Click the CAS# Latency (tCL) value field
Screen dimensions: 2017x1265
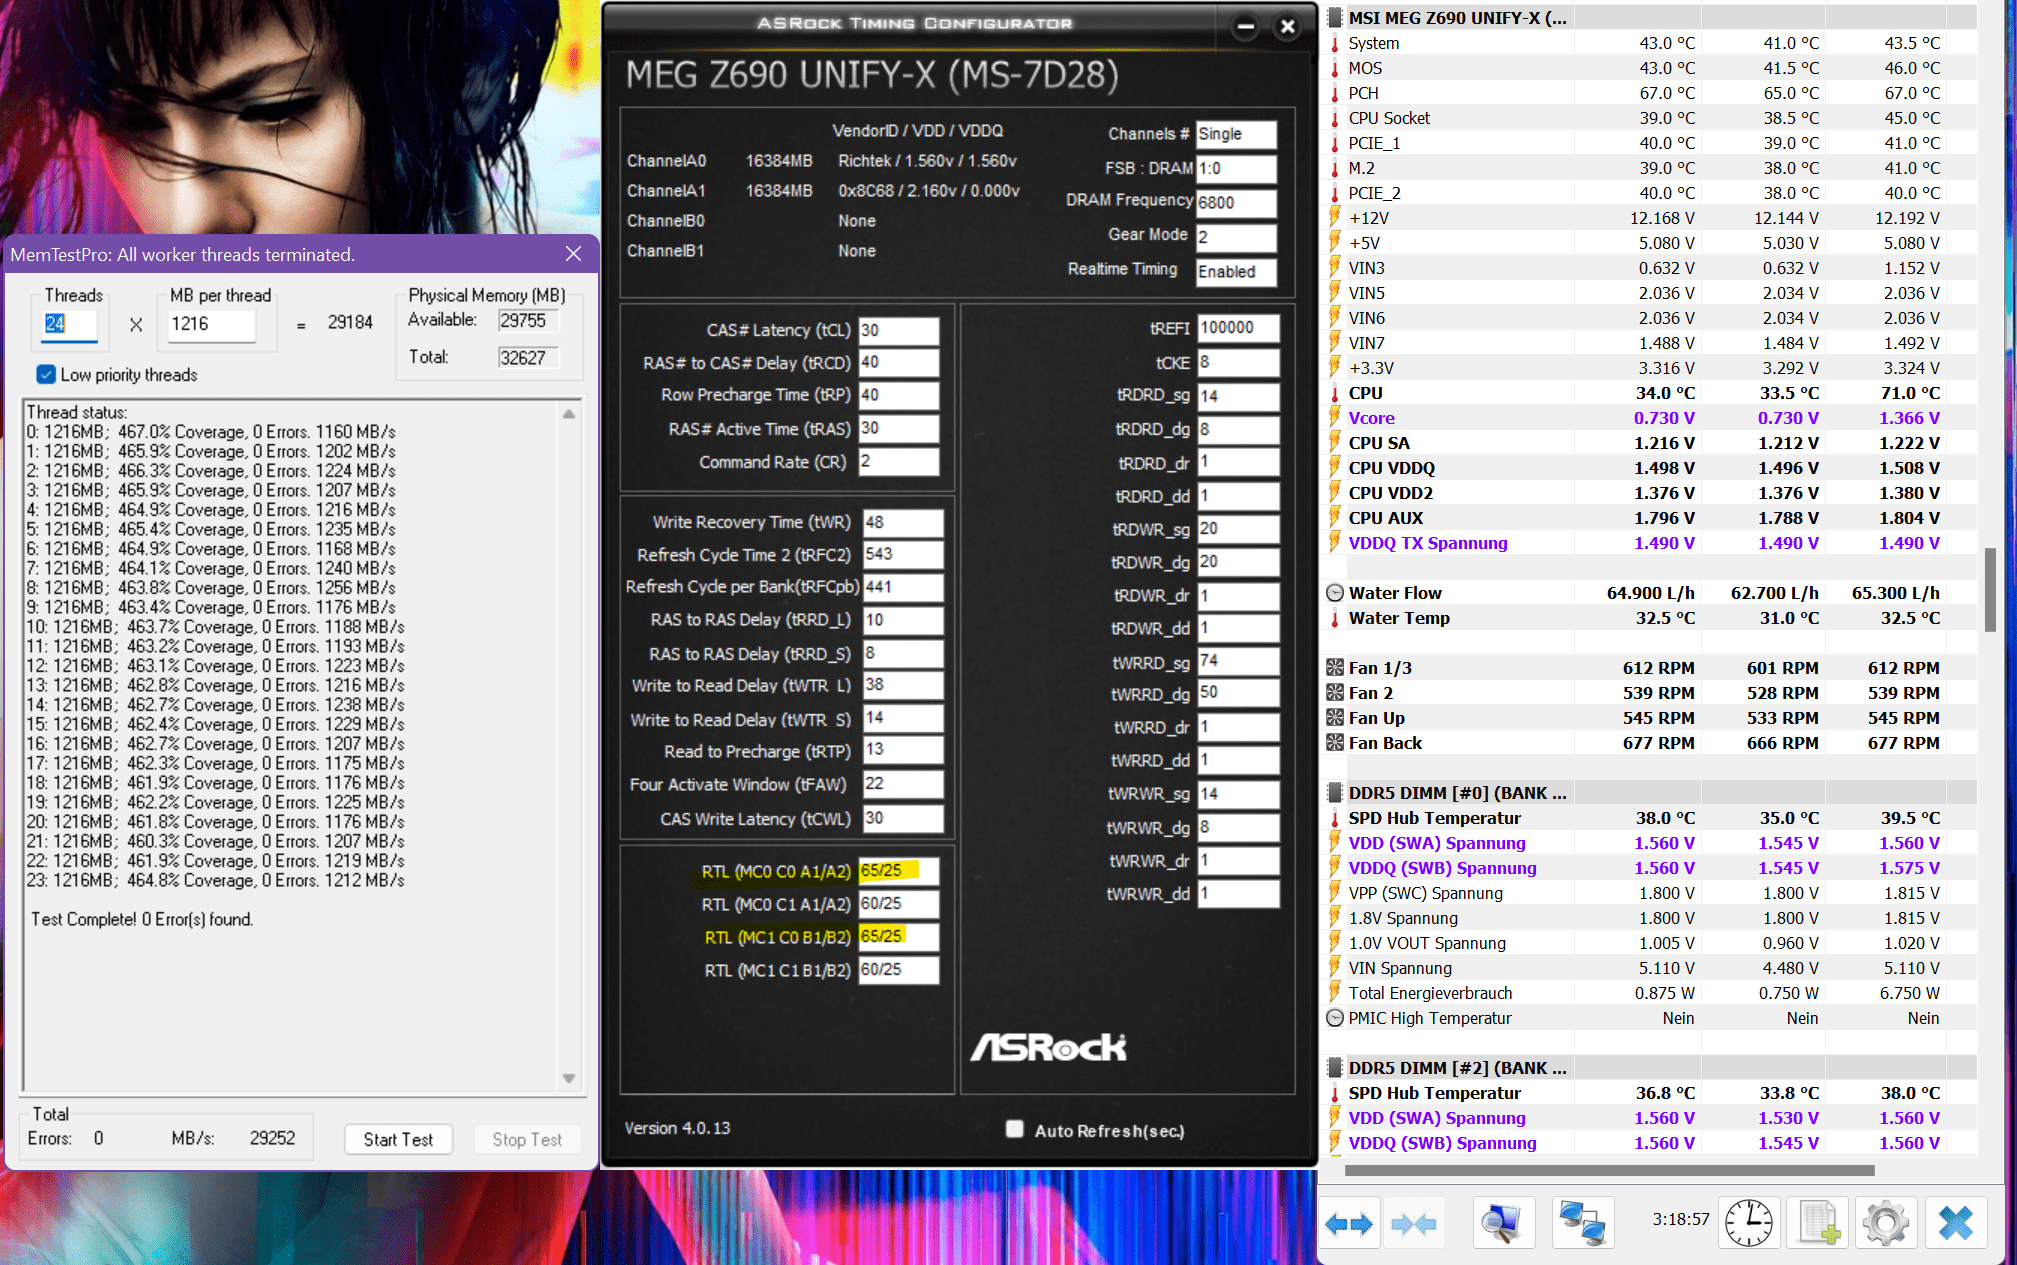click(899, 331)
